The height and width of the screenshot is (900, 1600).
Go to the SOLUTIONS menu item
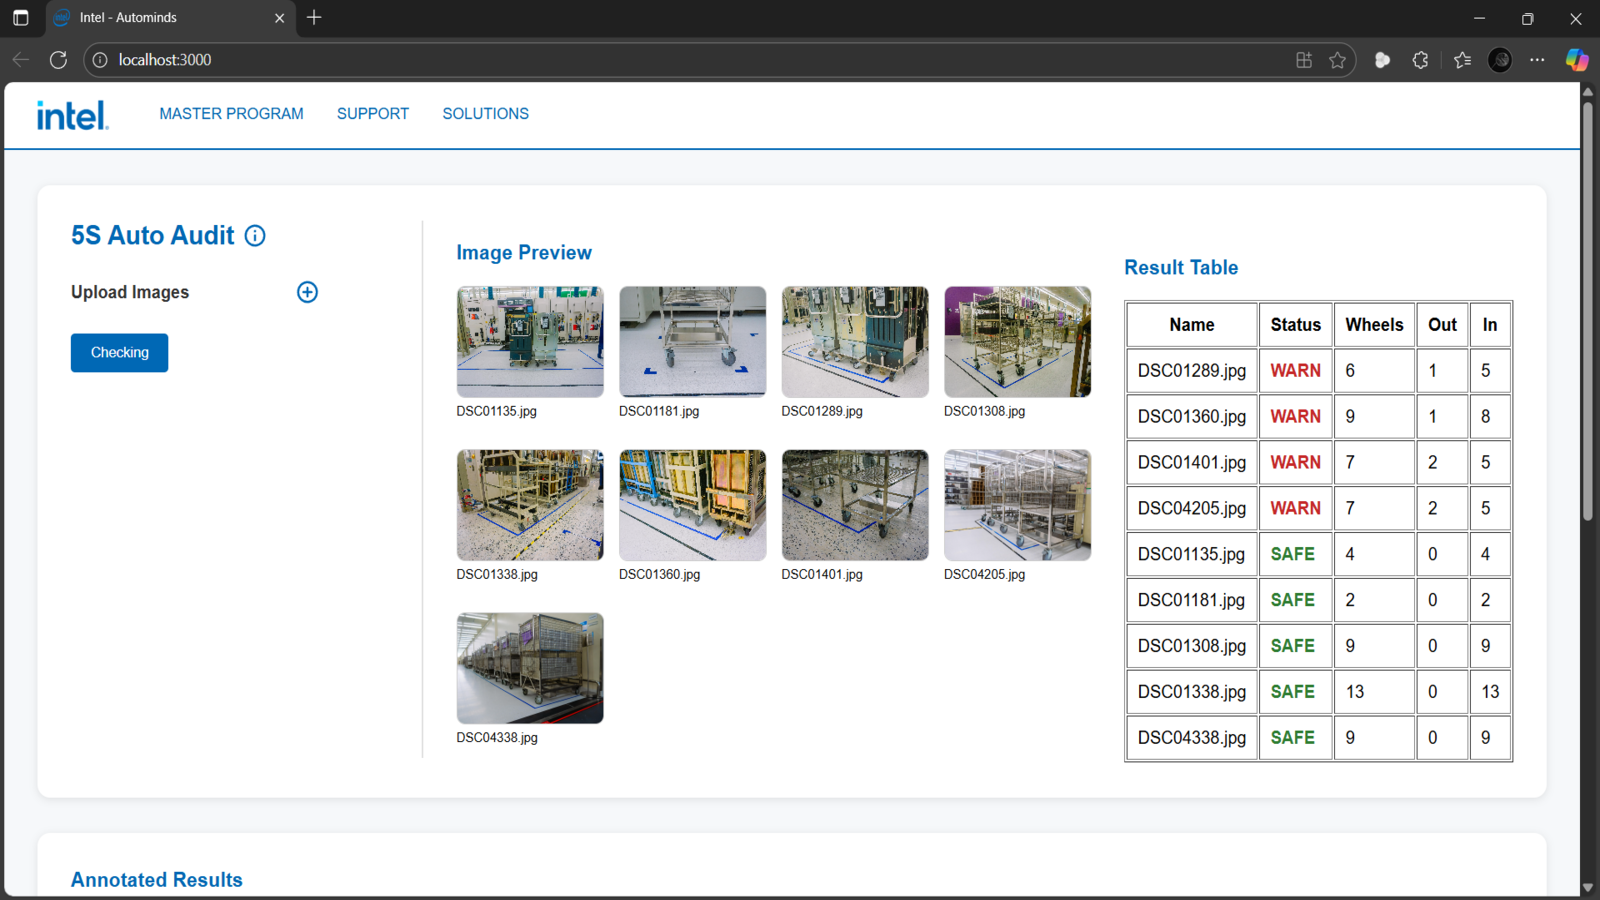(485, 114)
